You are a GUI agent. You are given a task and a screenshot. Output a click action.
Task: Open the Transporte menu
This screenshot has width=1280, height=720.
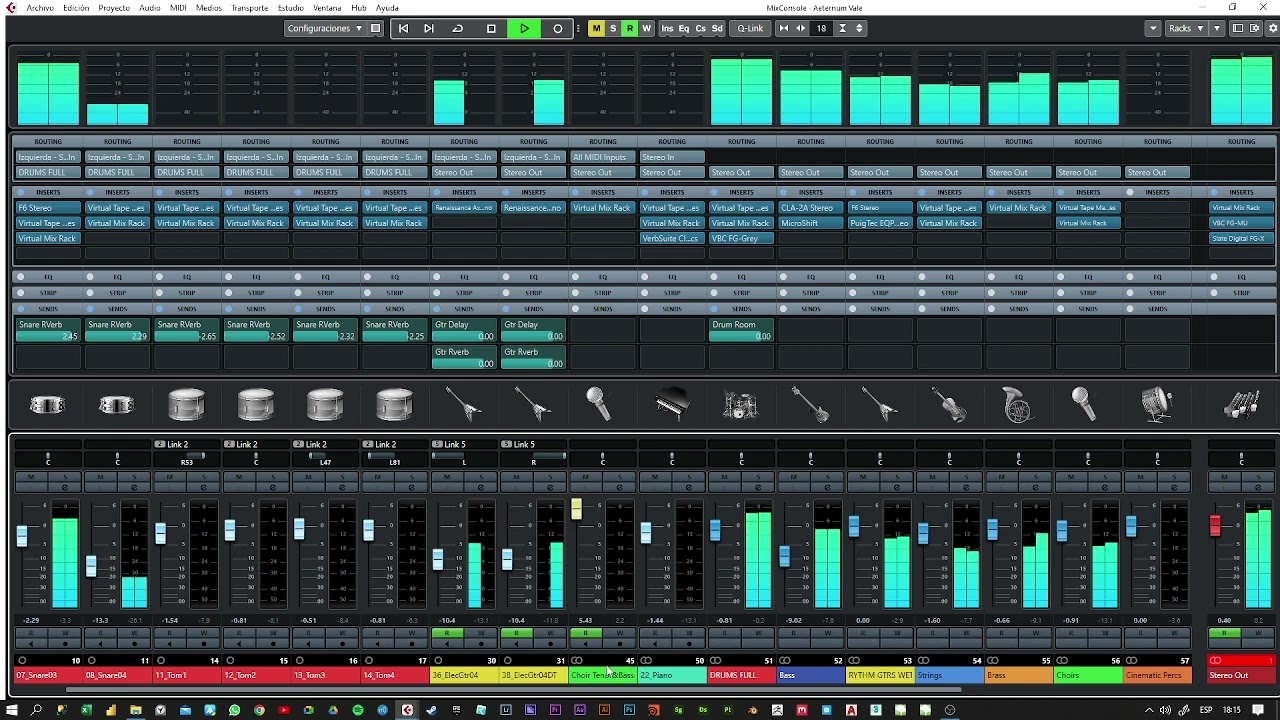(x=250, y=8)
